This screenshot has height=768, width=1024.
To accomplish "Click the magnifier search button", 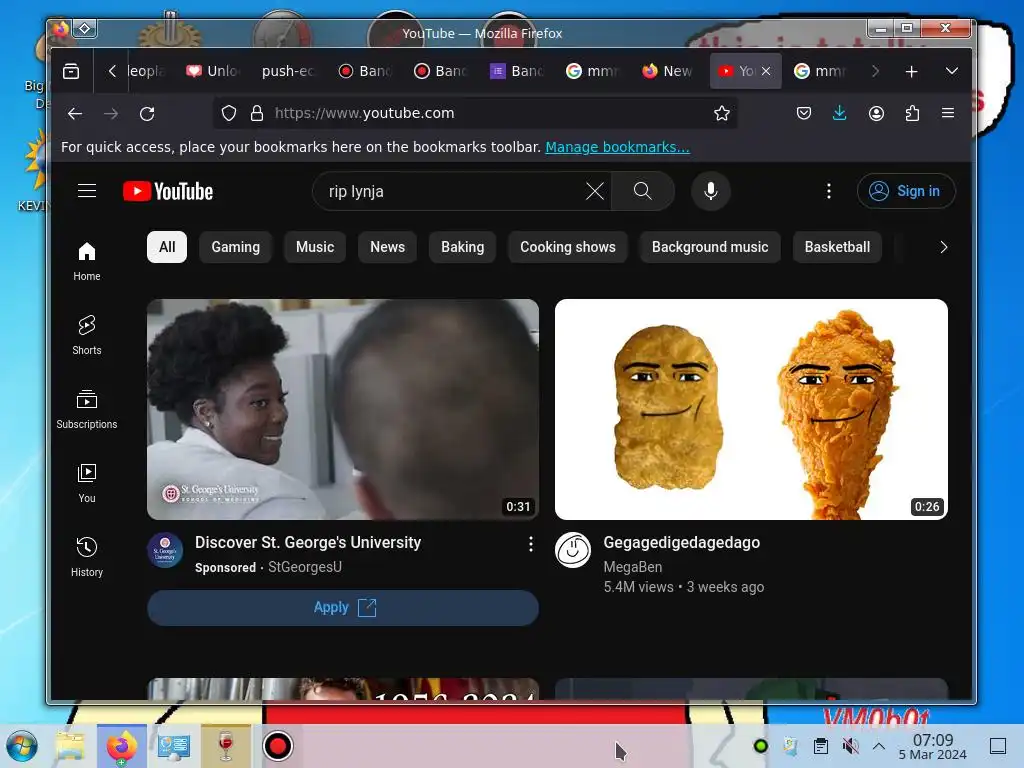I will tap(643, 191).
